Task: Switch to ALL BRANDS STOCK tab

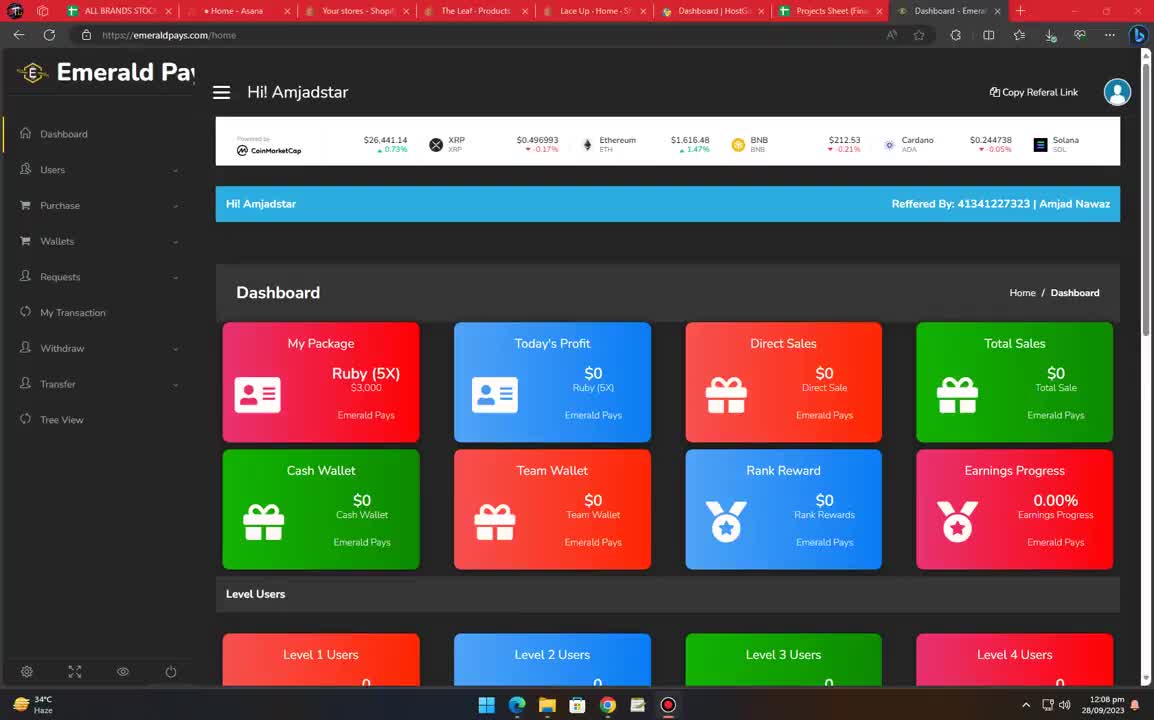Action: tap(120, 11)
